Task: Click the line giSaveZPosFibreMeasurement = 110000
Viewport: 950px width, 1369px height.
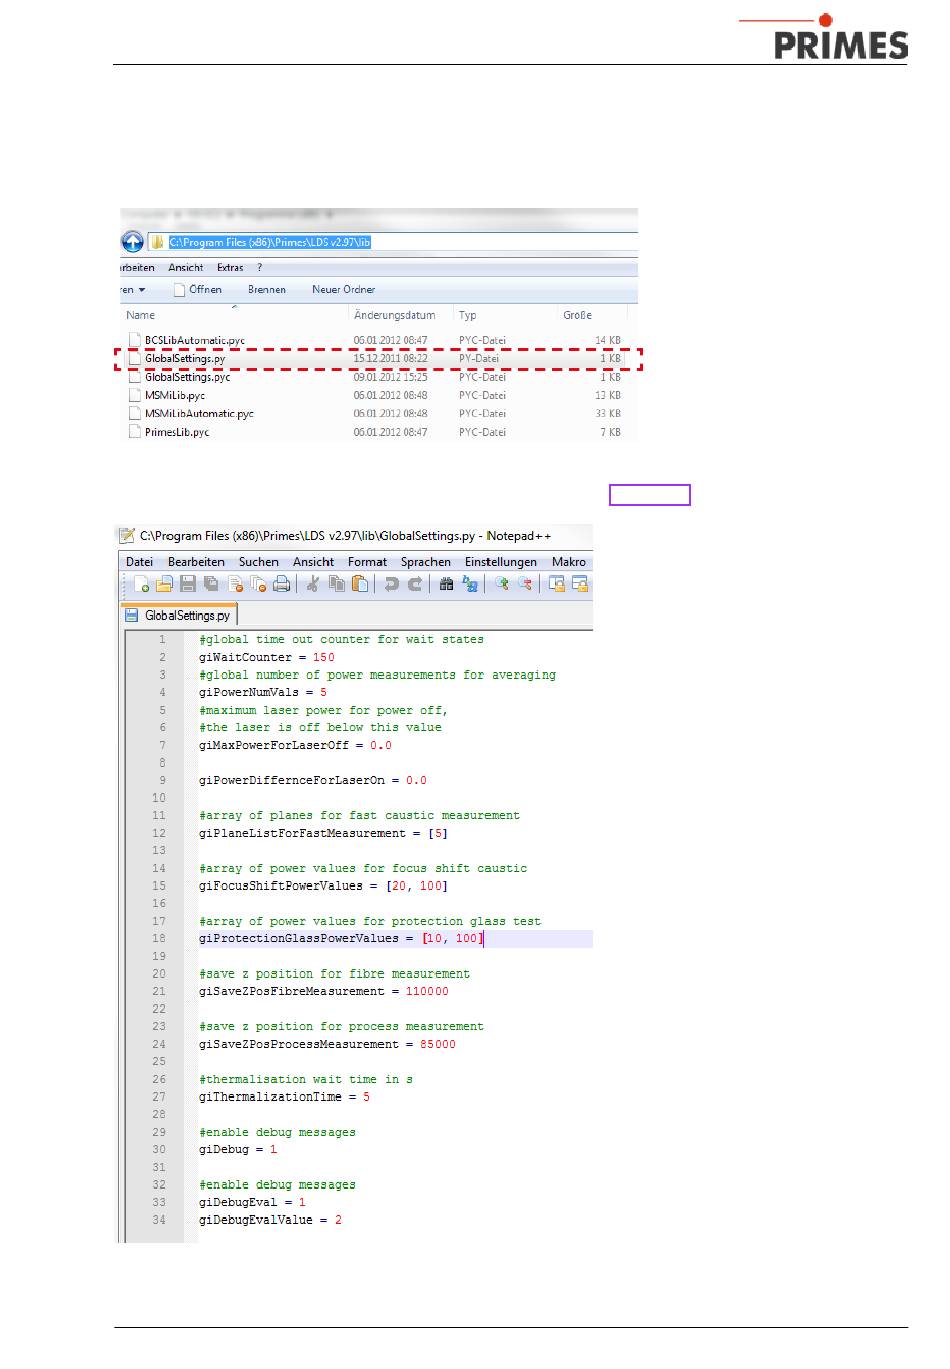Action: (x=324, y=991)
